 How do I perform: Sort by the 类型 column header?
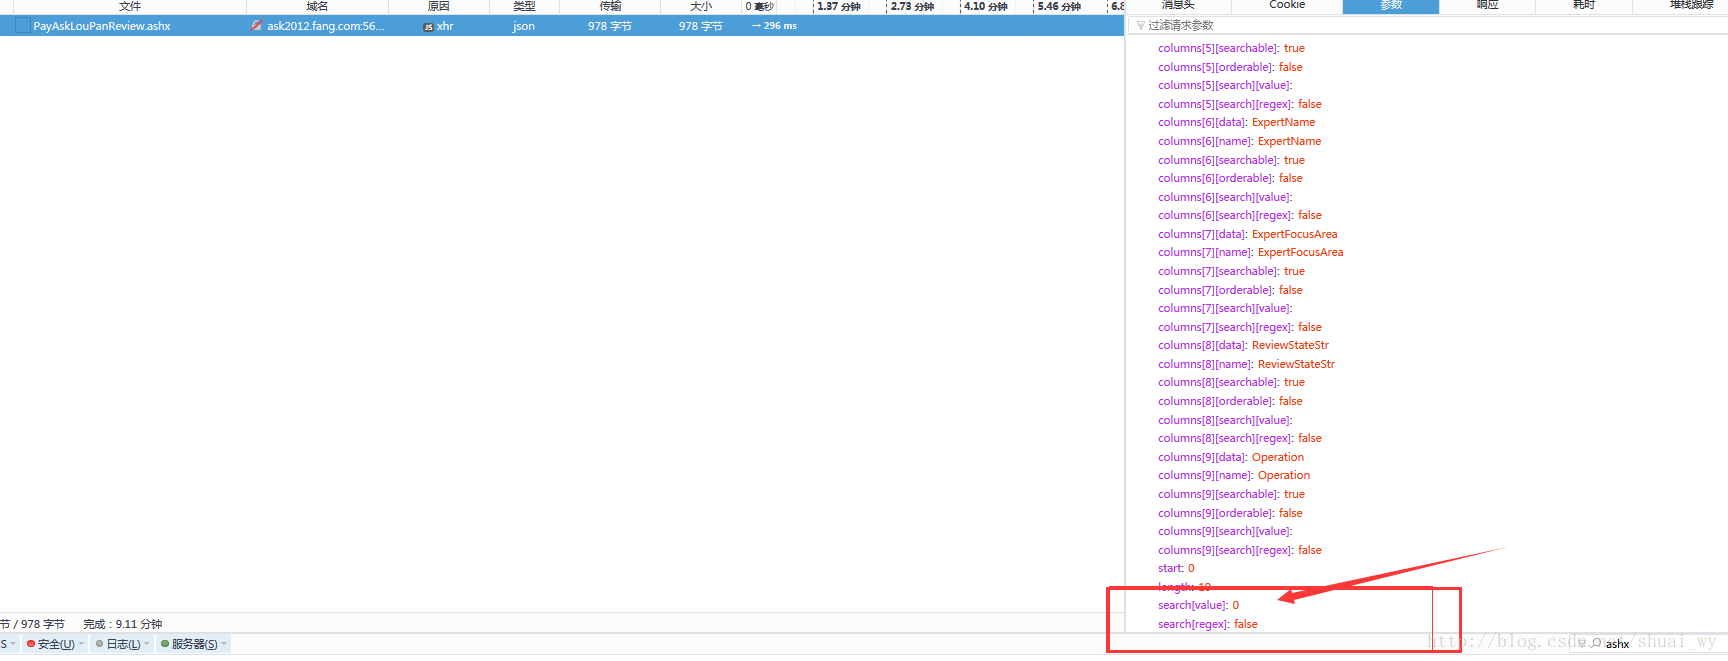[524, 6]
